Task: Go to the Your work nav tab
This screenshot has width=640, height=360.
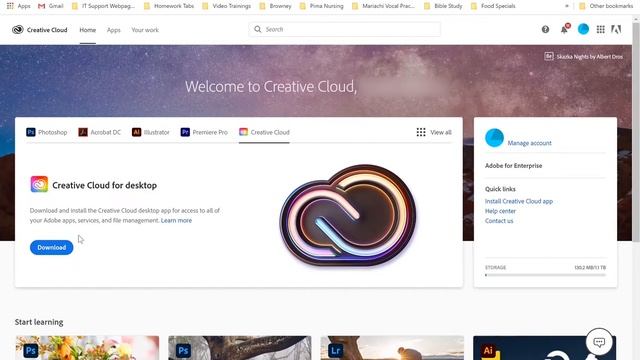Action: pos(145,30)
